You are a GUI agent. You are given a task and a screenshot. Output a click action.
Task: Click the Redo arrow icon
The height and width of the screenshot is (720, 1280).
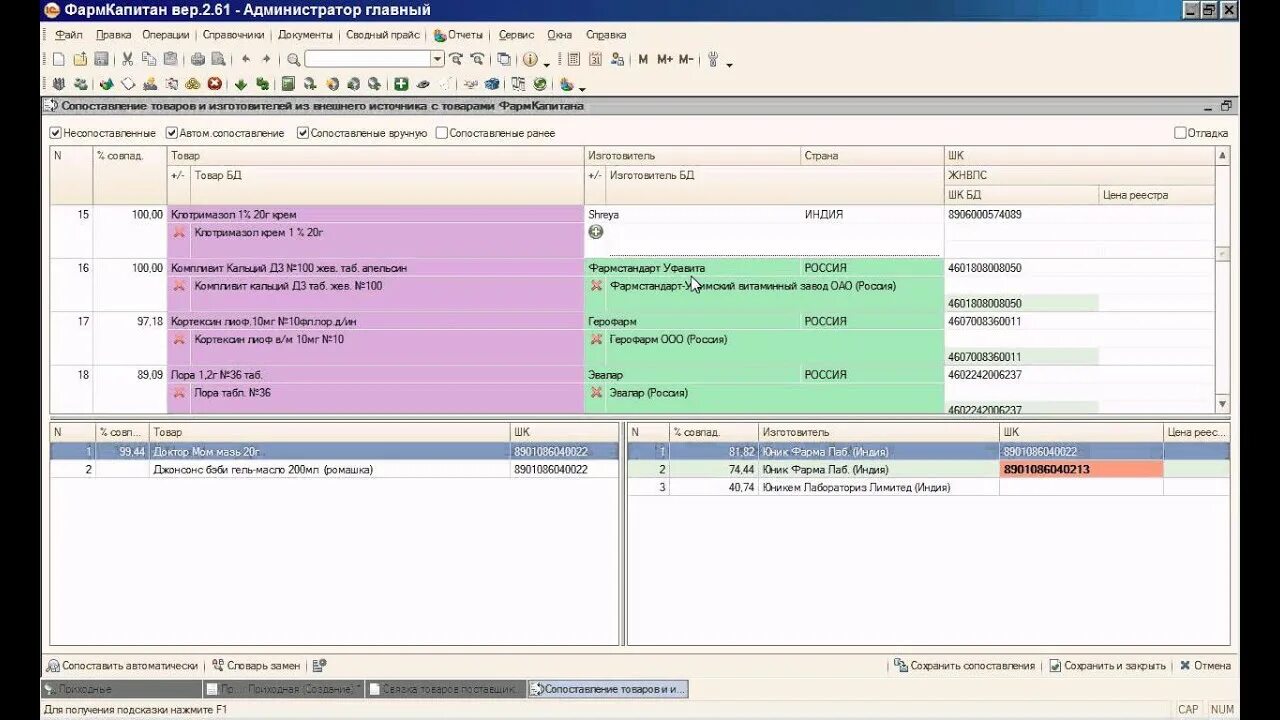(267, 60)
